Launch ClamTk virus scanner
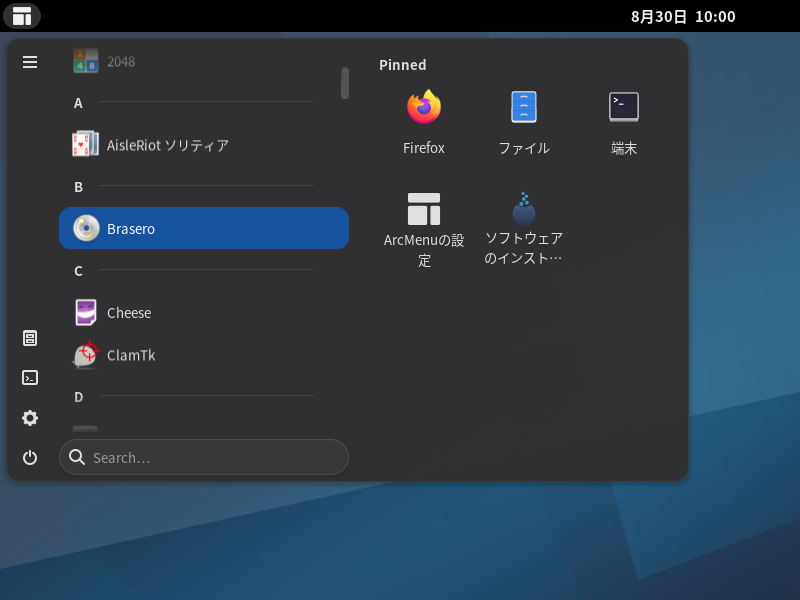800x600 pixels. coord(204,355)
